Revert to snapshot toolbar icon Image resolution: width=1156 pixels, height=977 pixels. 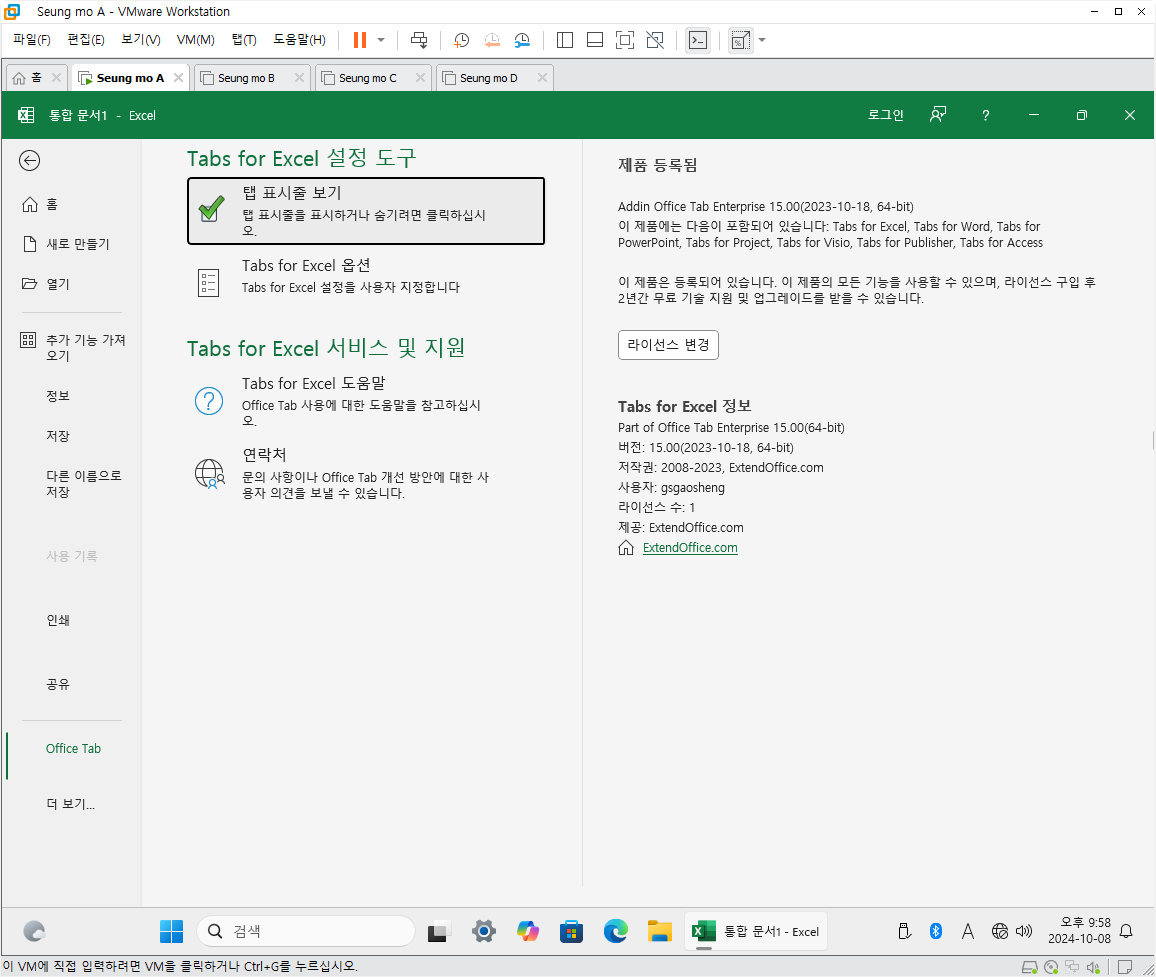492,40
